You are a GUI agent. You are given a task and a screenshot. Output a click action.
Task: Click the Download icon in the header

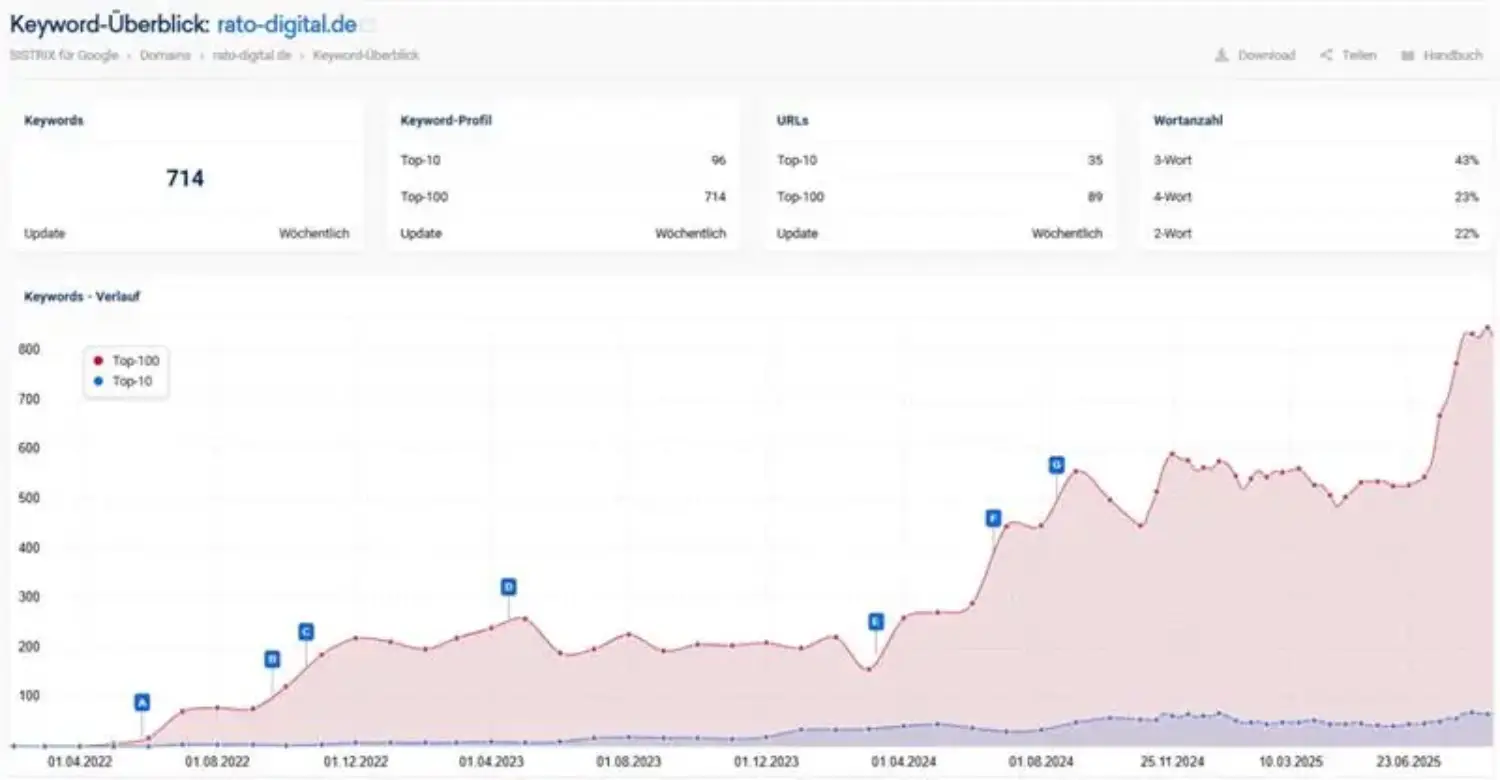click(x=1221, y=55)
